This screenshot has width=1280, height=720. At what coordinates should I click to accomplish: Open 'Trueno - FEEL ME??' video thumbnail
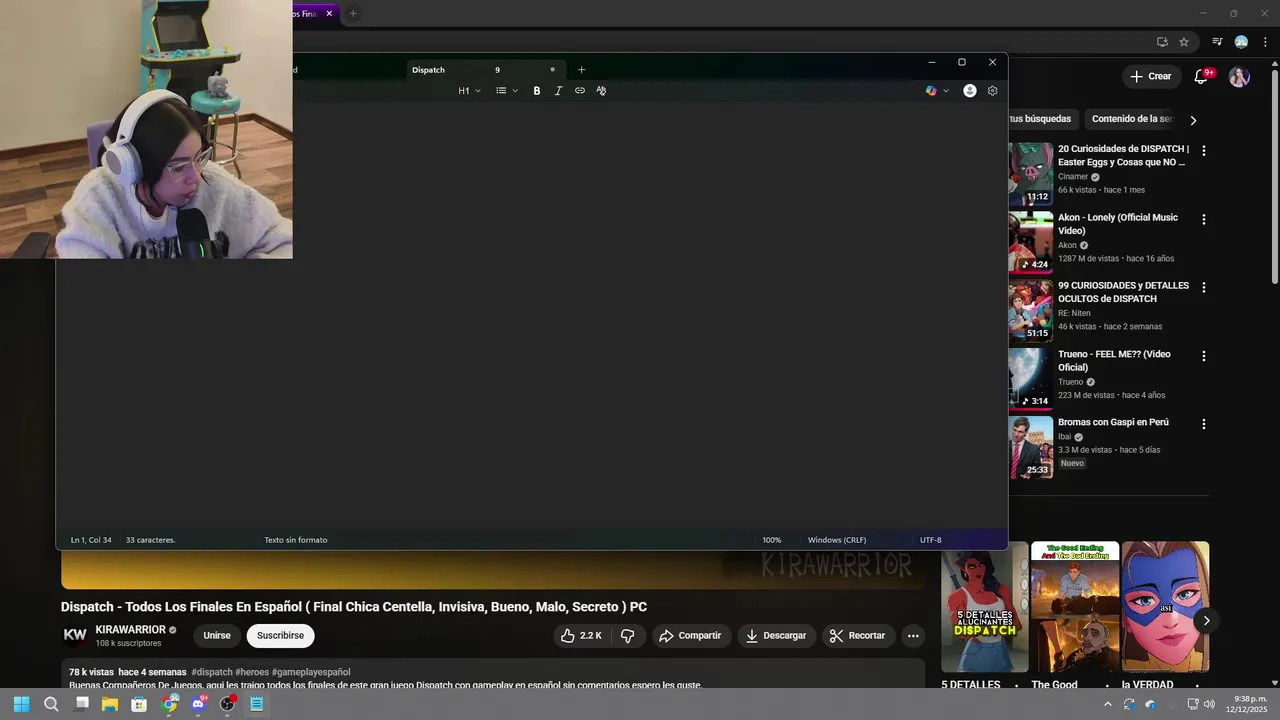point(1030,378)
